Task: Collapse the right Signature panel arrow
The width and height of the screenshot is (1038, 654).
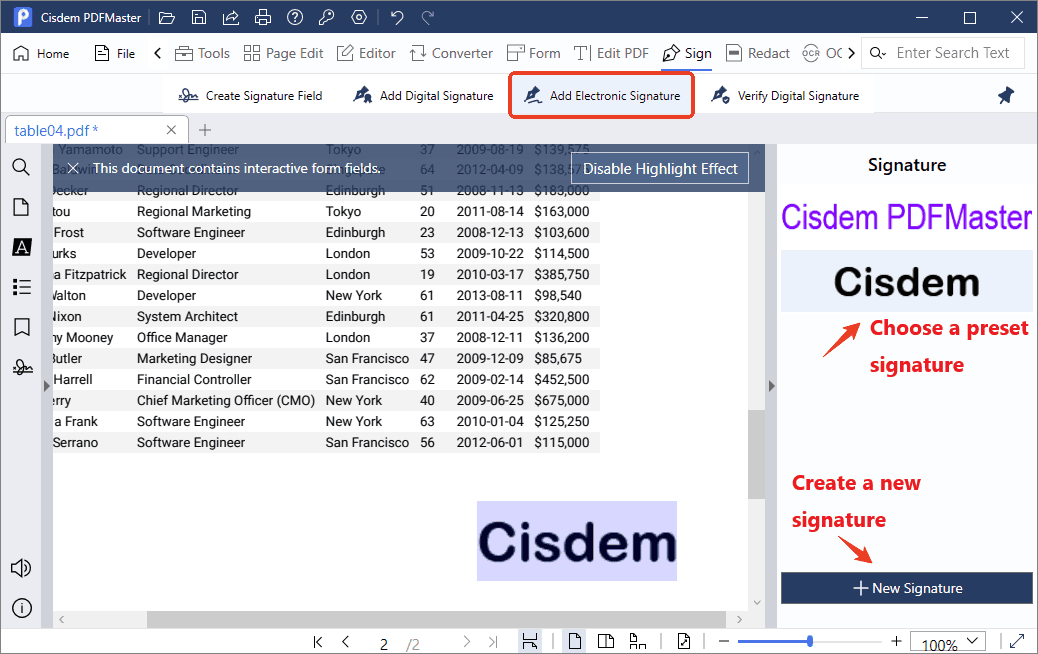Action: coord(771,385)
